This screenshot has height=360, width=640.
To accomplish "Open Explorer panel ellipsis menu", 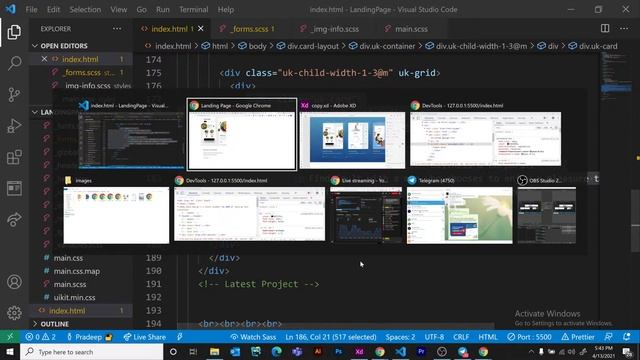I will [x=117, y=29].
